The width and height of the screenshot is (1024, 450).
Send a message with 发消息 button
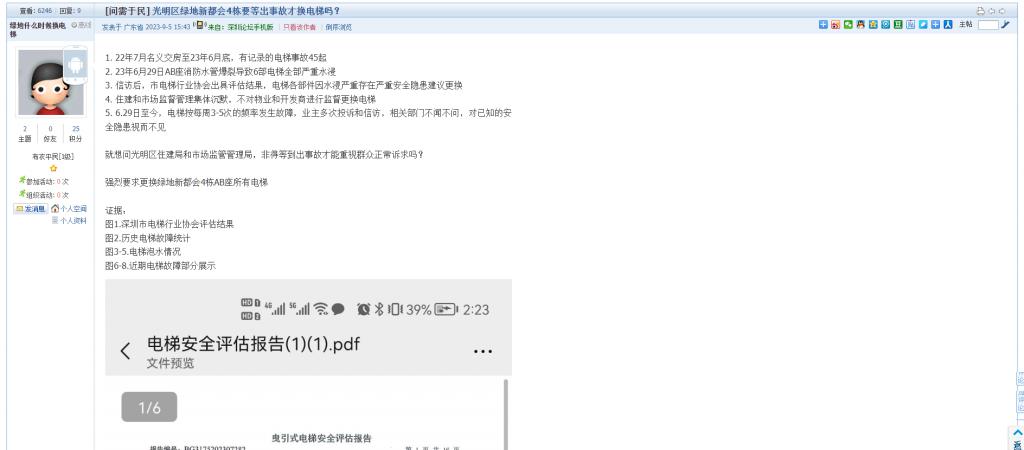tap(31, 209)
